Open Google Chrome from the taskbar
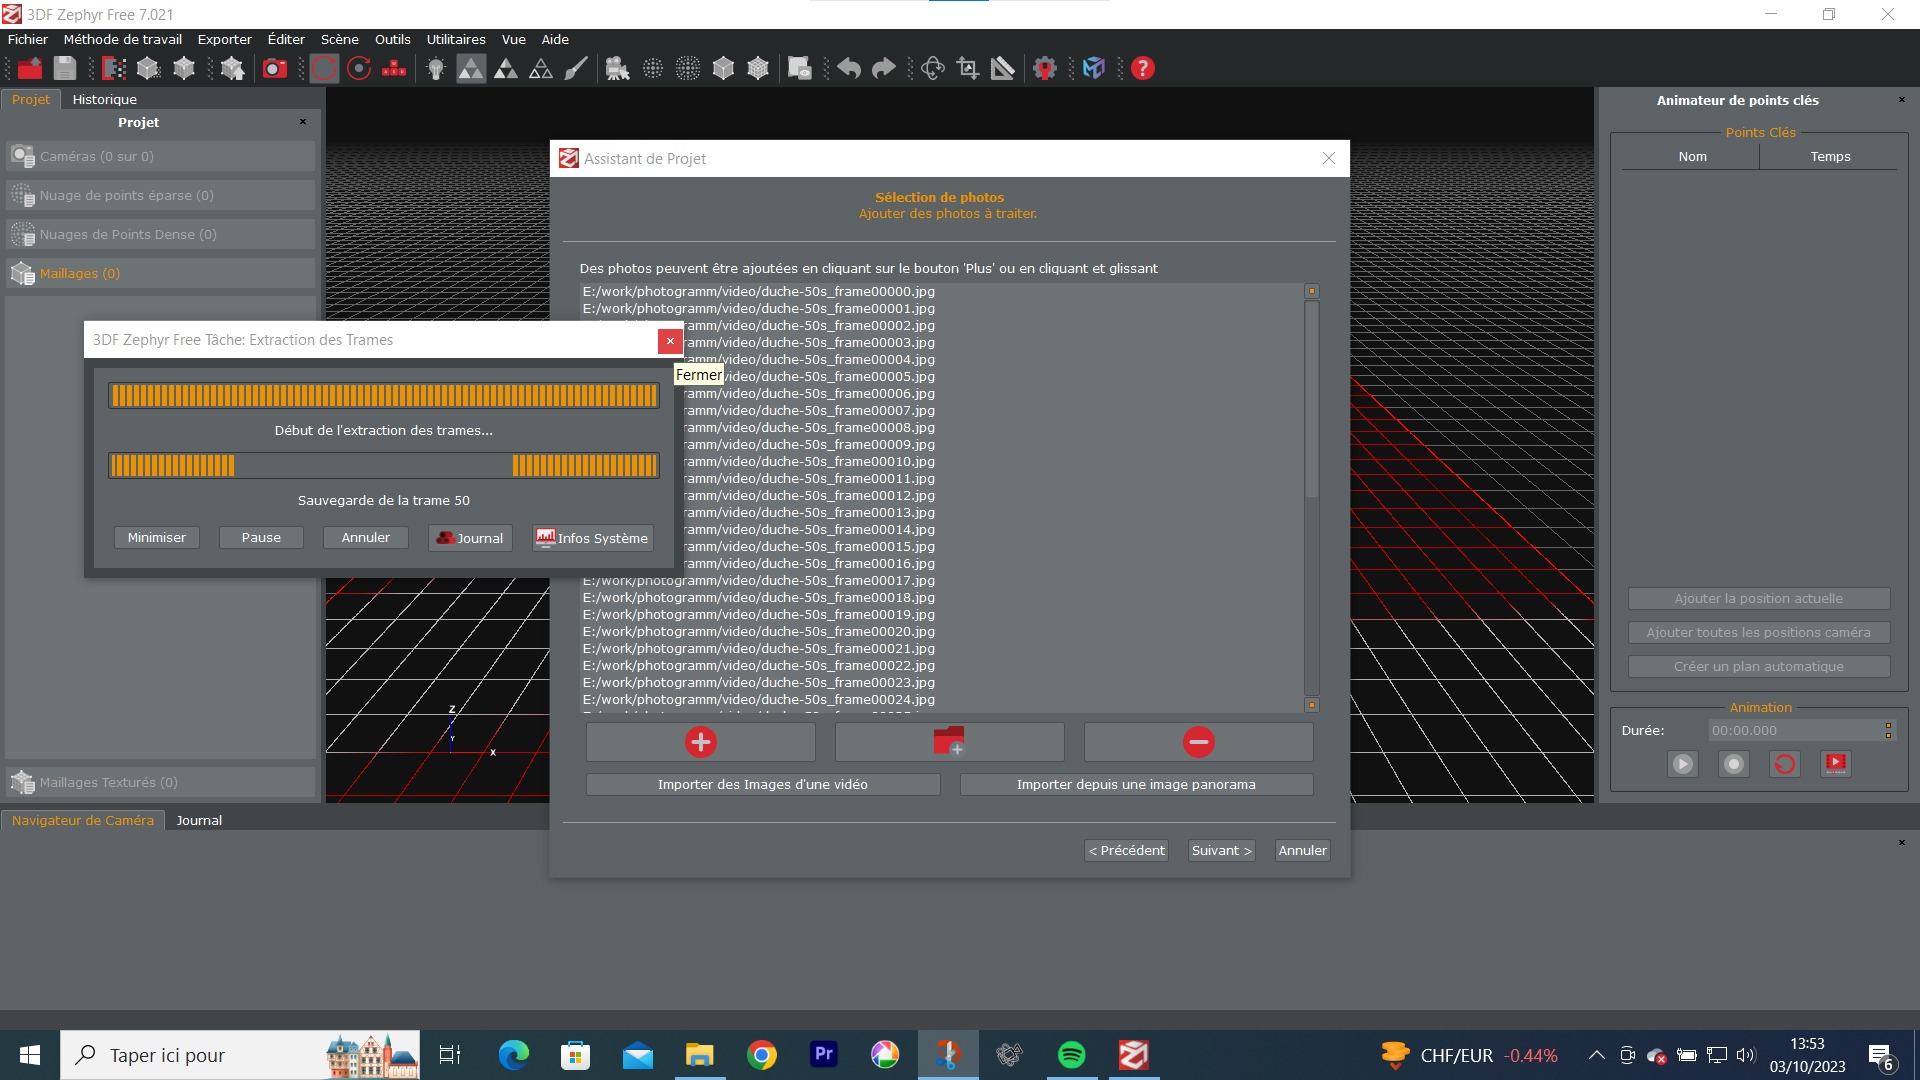This screenshot has height=1080, width=1920. coord(762,1055)
